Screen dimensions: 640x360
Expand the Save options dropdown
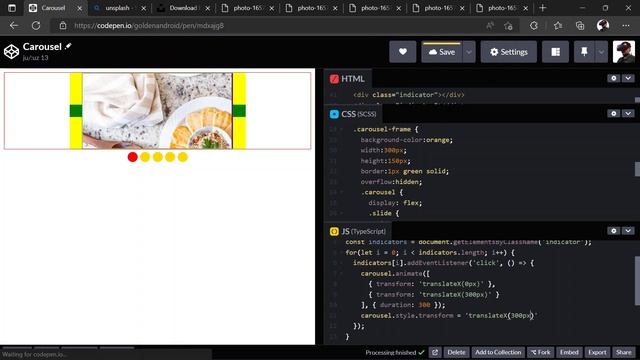pyautogui.click(x=469, y=52)
